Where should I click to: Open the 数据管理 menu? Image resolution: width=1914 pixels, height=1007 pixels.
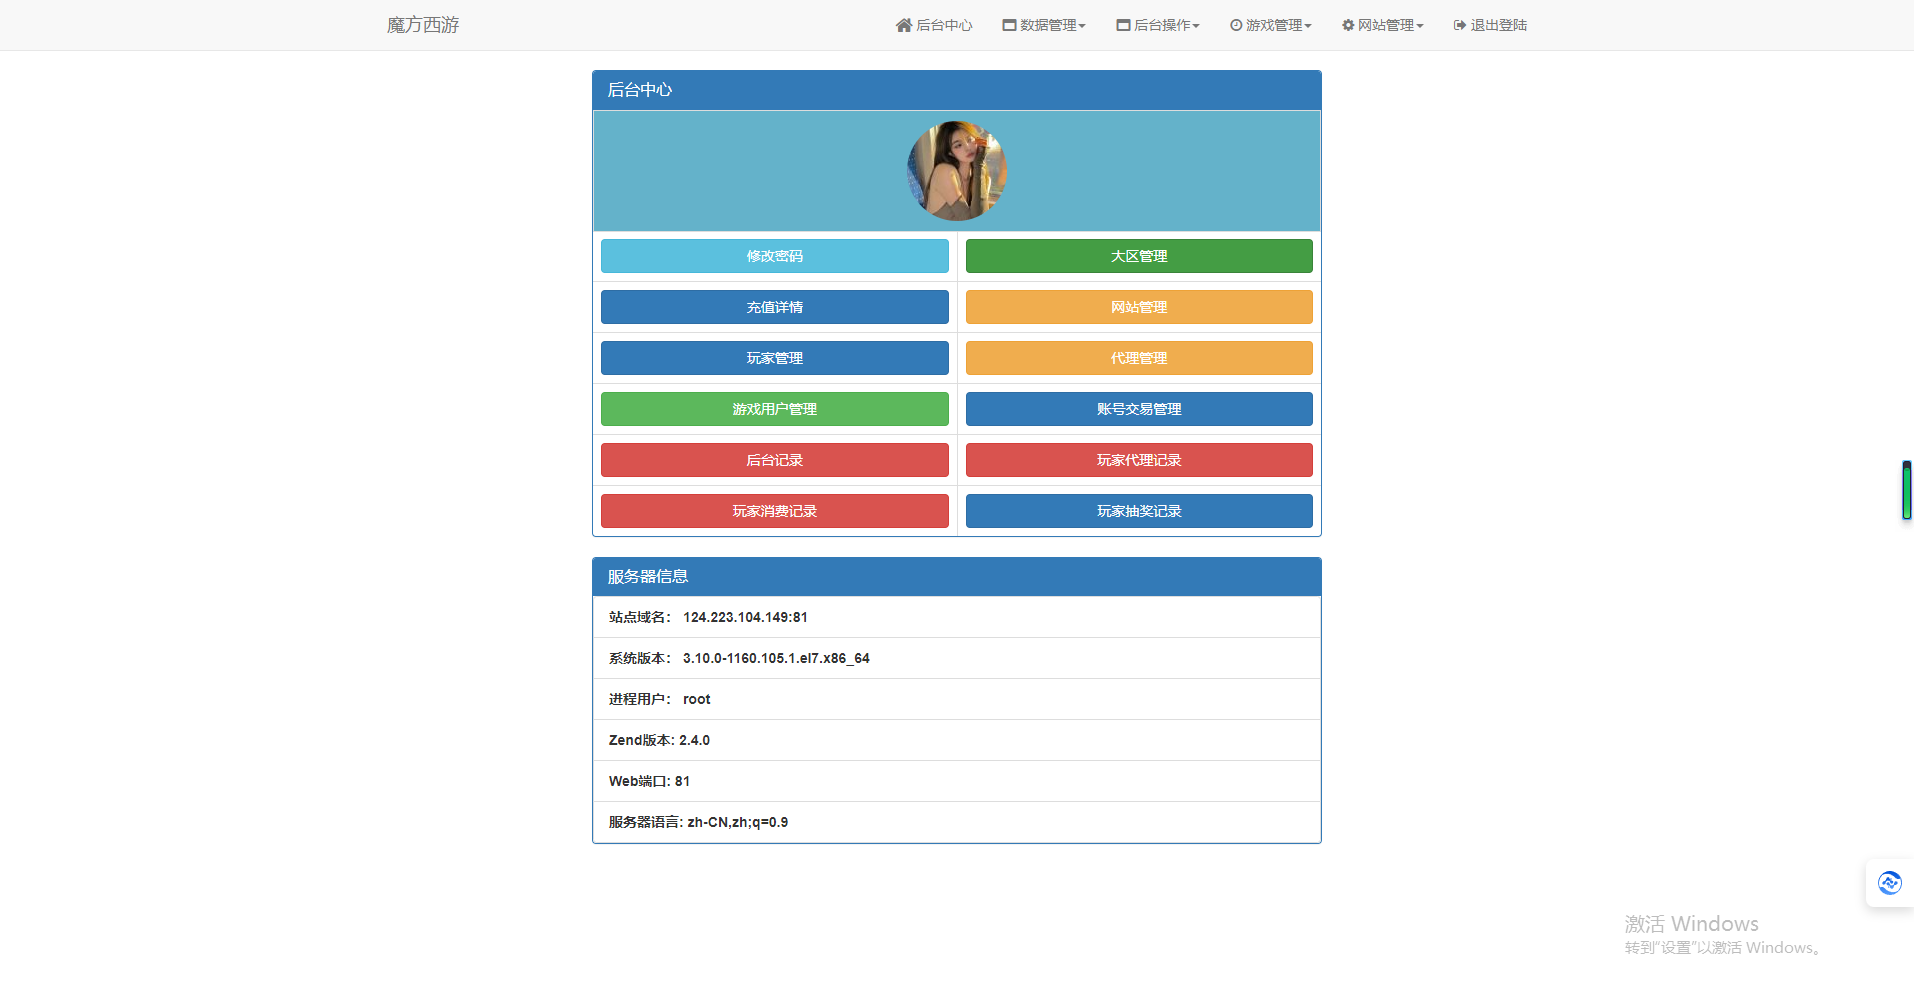point(1044,25)
